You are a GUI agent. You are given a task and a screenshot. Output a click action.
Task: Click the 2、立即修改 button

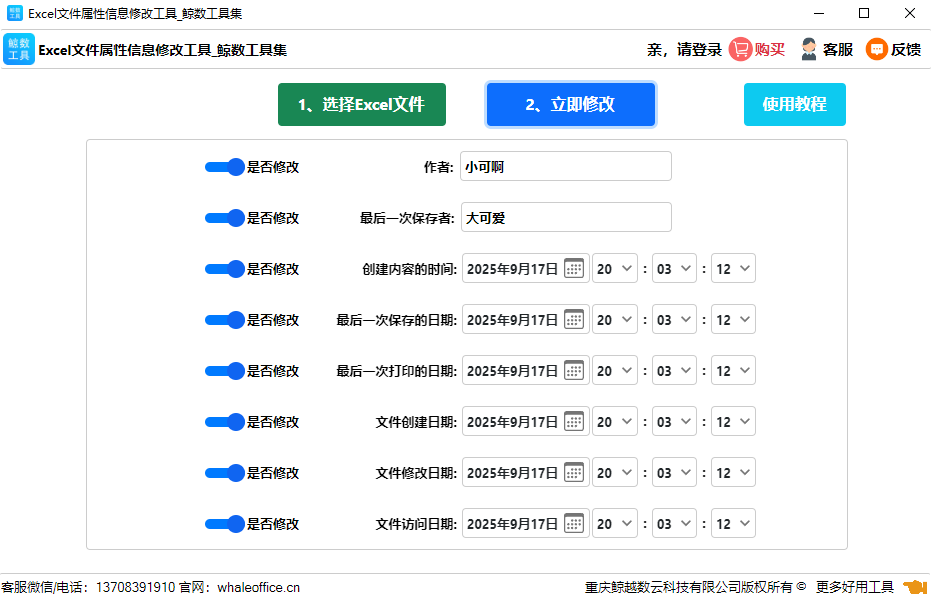[x=571, y=104]
